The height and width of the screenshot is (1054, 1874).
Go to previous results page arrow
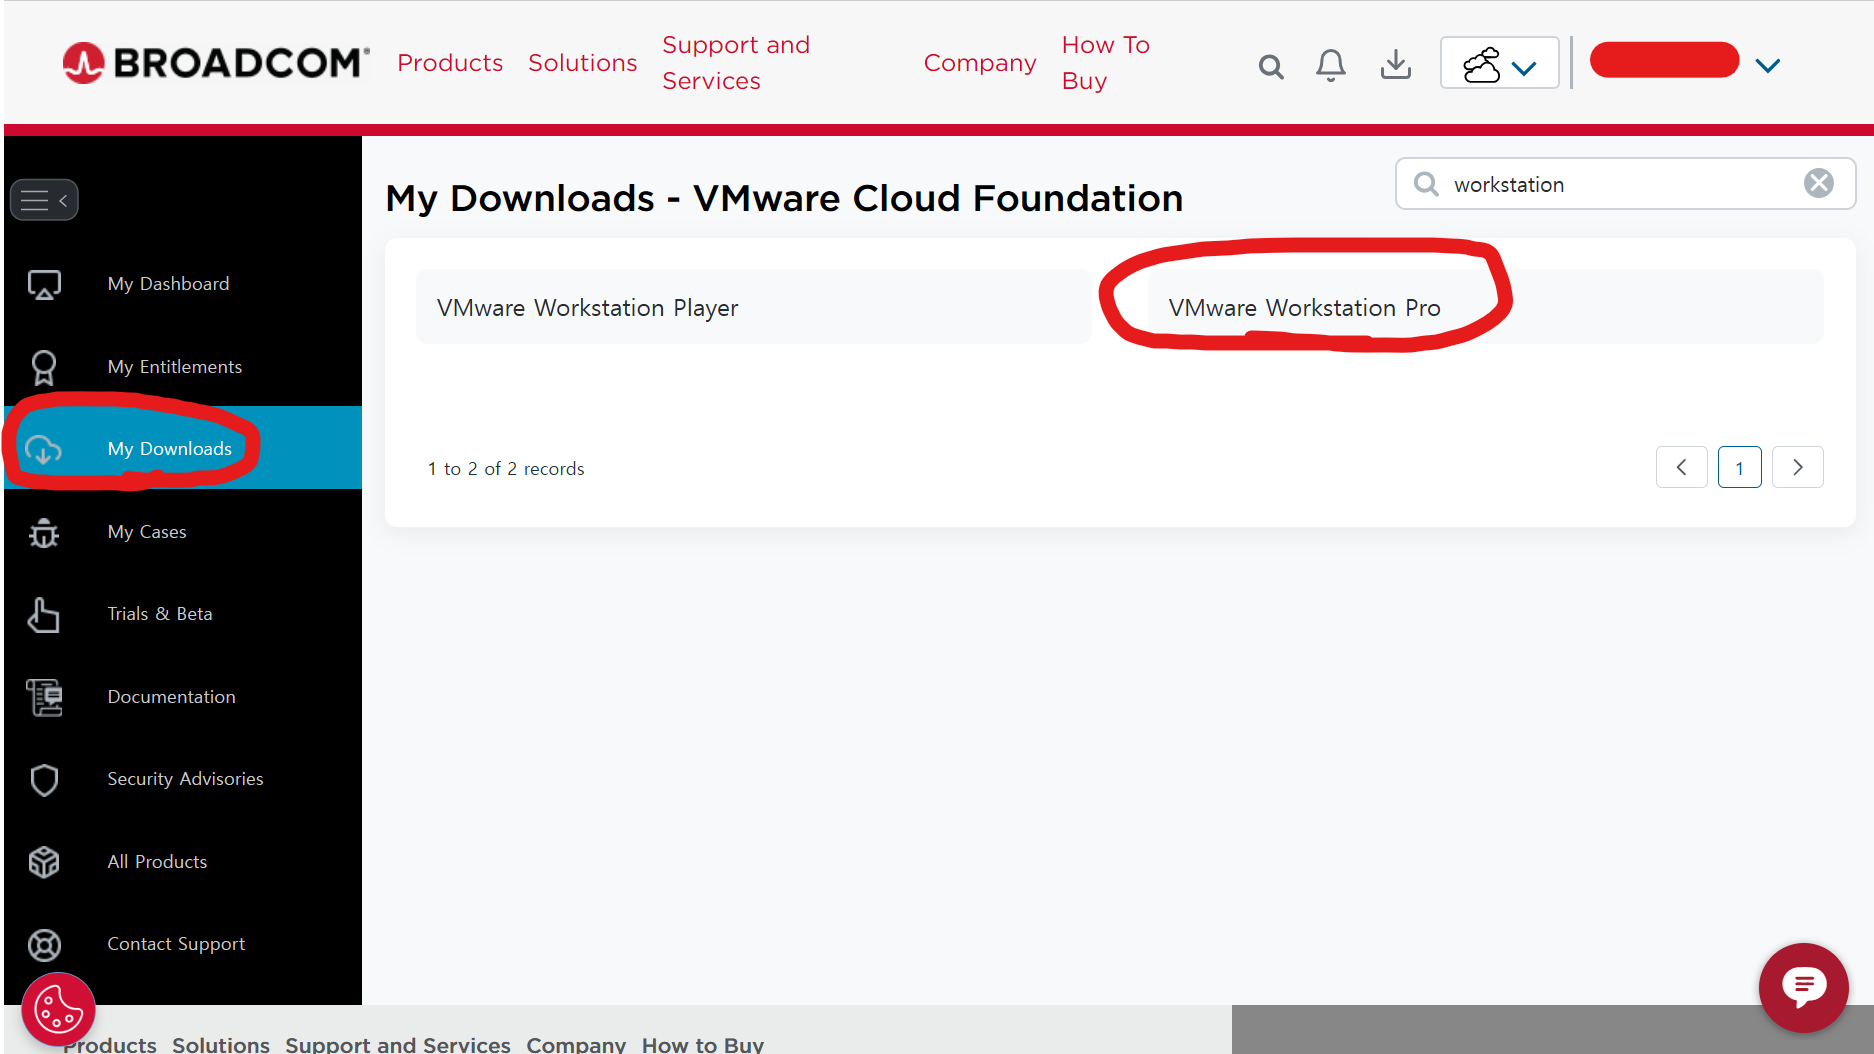(x=1681, y=467)
